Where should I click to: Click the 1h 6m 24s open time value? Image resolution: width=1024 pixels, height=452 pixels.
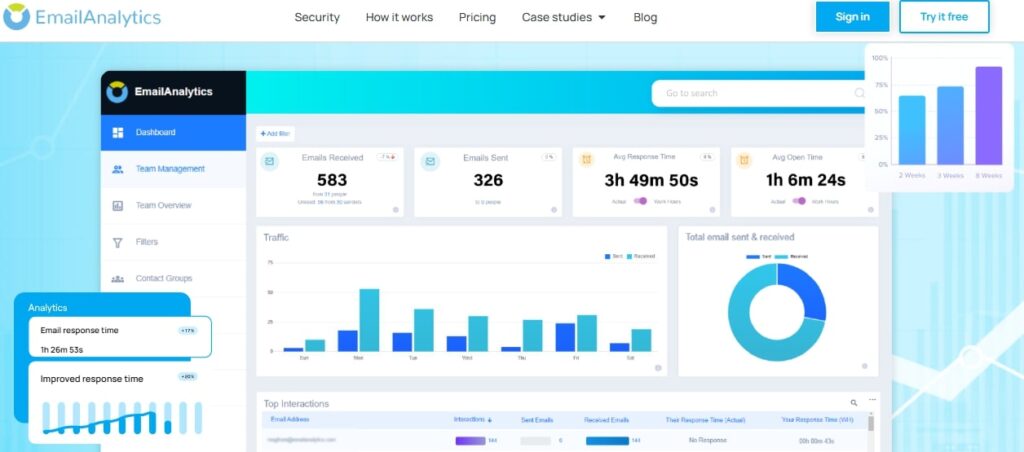805,180
